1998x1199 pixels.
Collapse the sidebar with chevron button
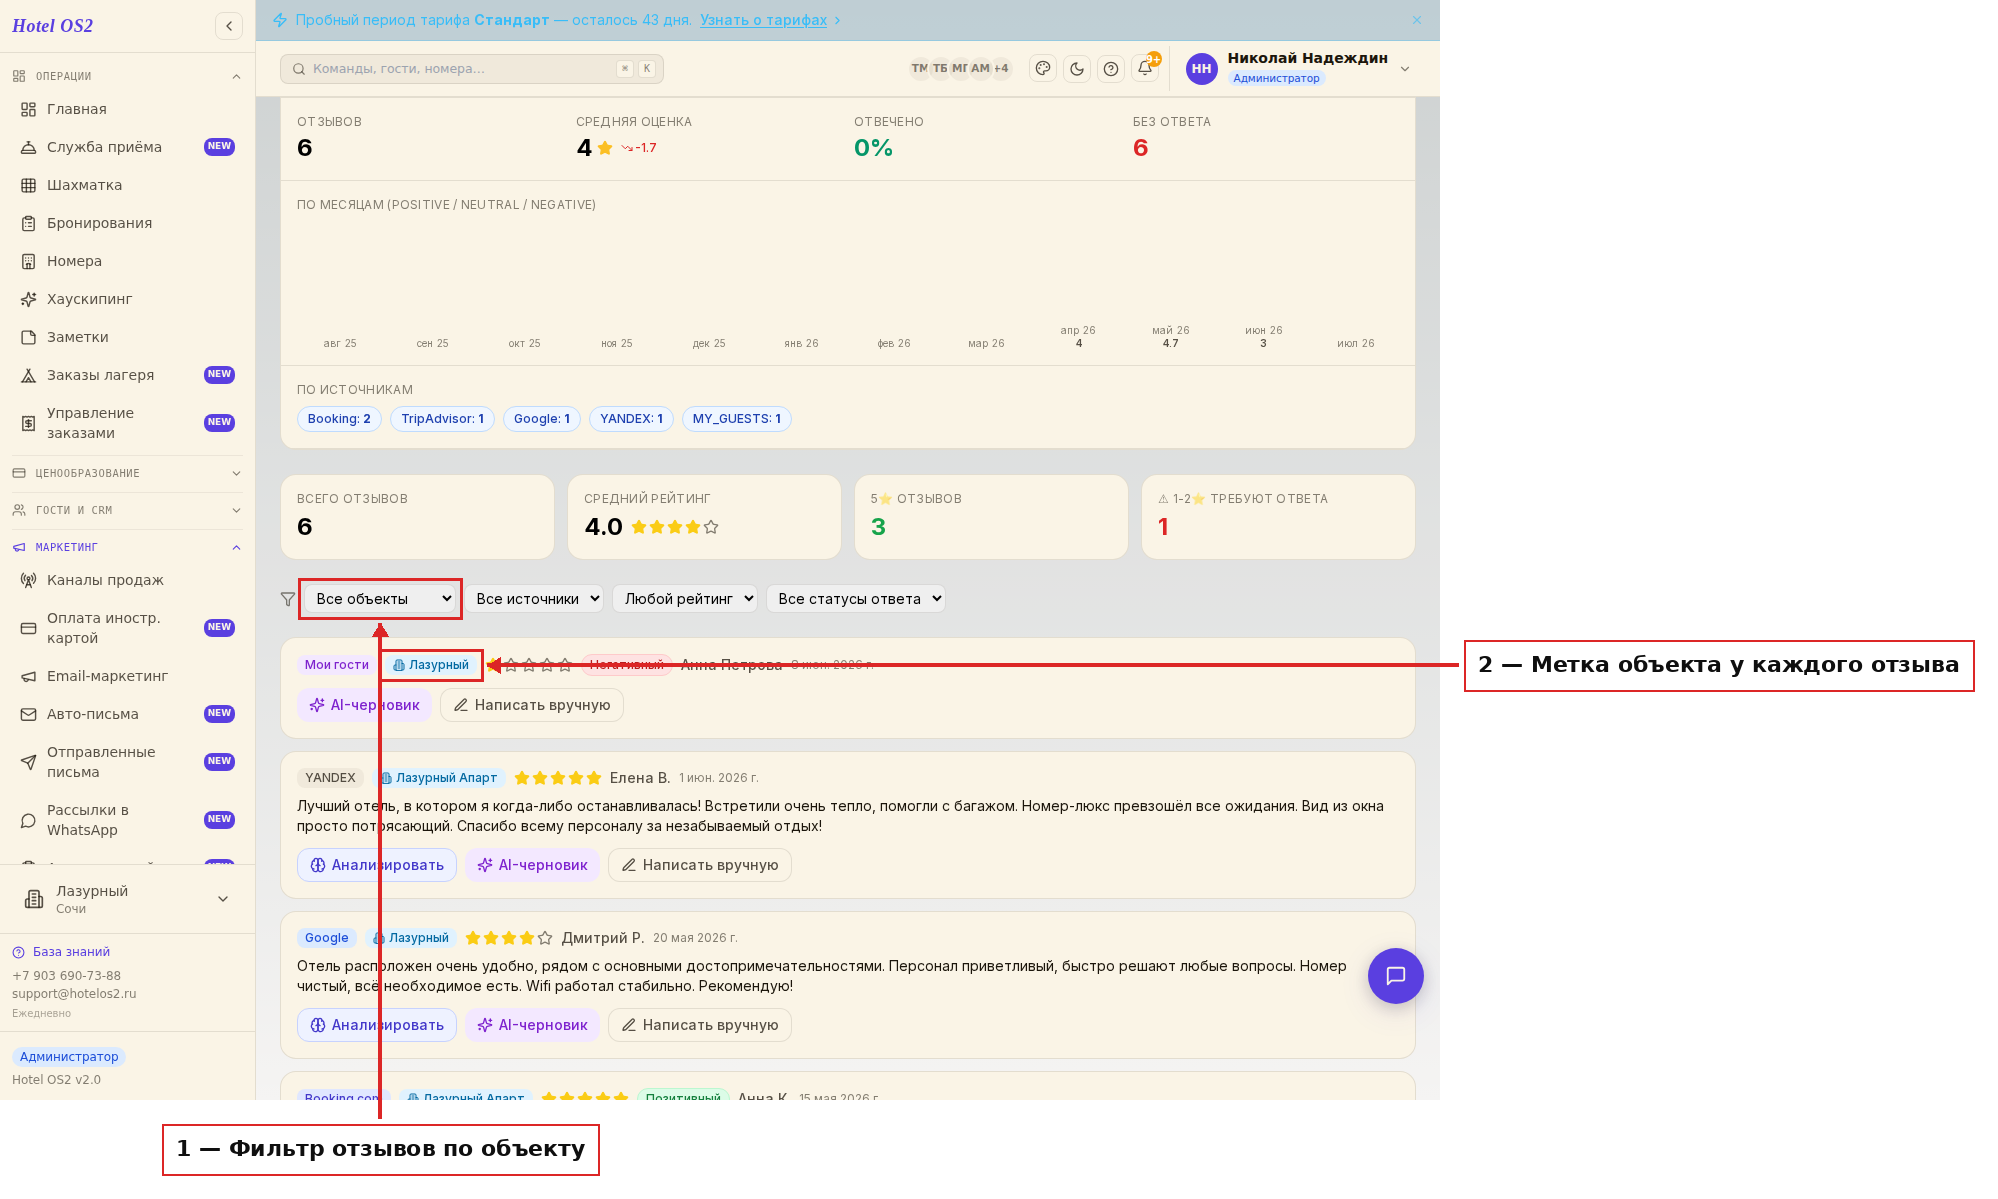pos(229,26)
